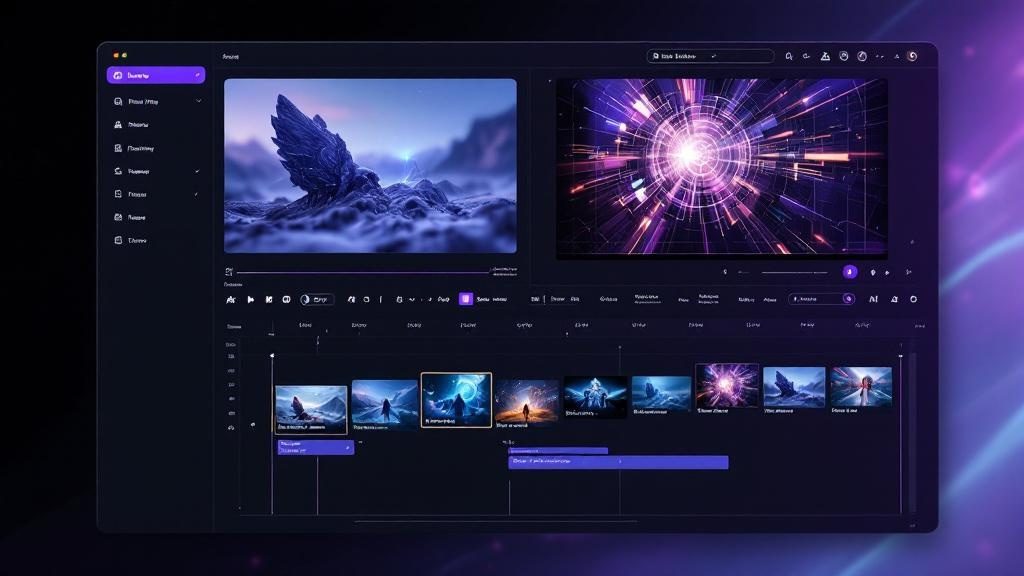Select the highlighted purple sidebar item
This screenshot has height=576, width=1024.
pyautogui.click(x=155, y=75)
